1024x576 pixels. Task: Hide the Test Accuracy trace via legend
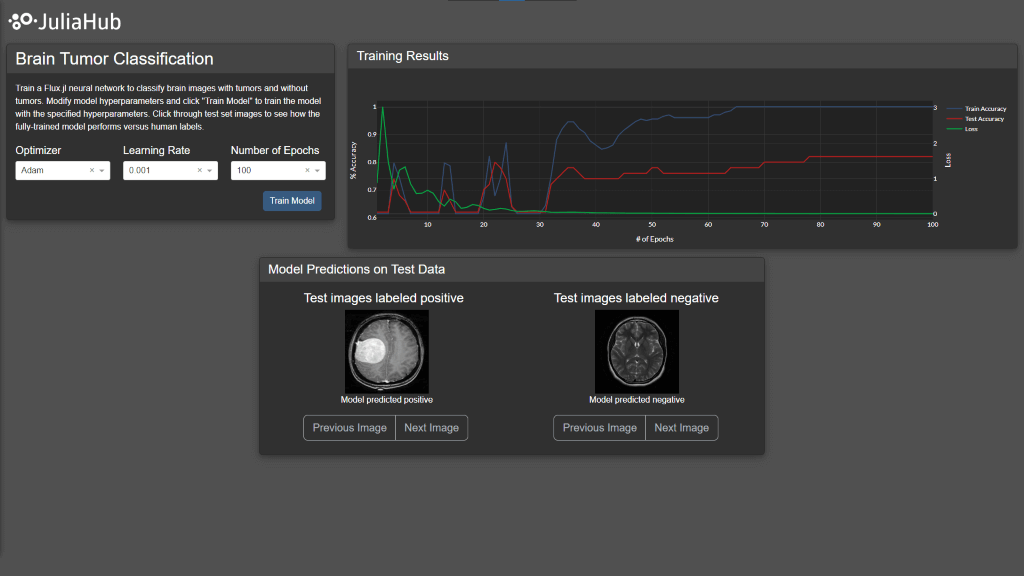point(984,118)
